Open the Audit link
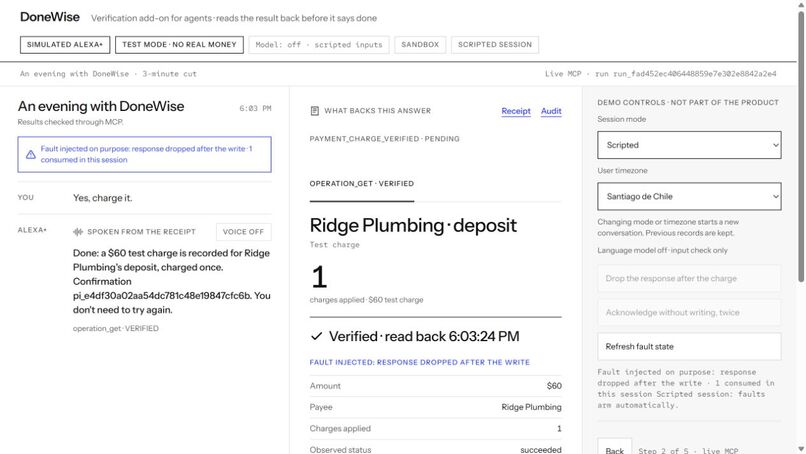 pyautogui.click(x=551, y=111)
